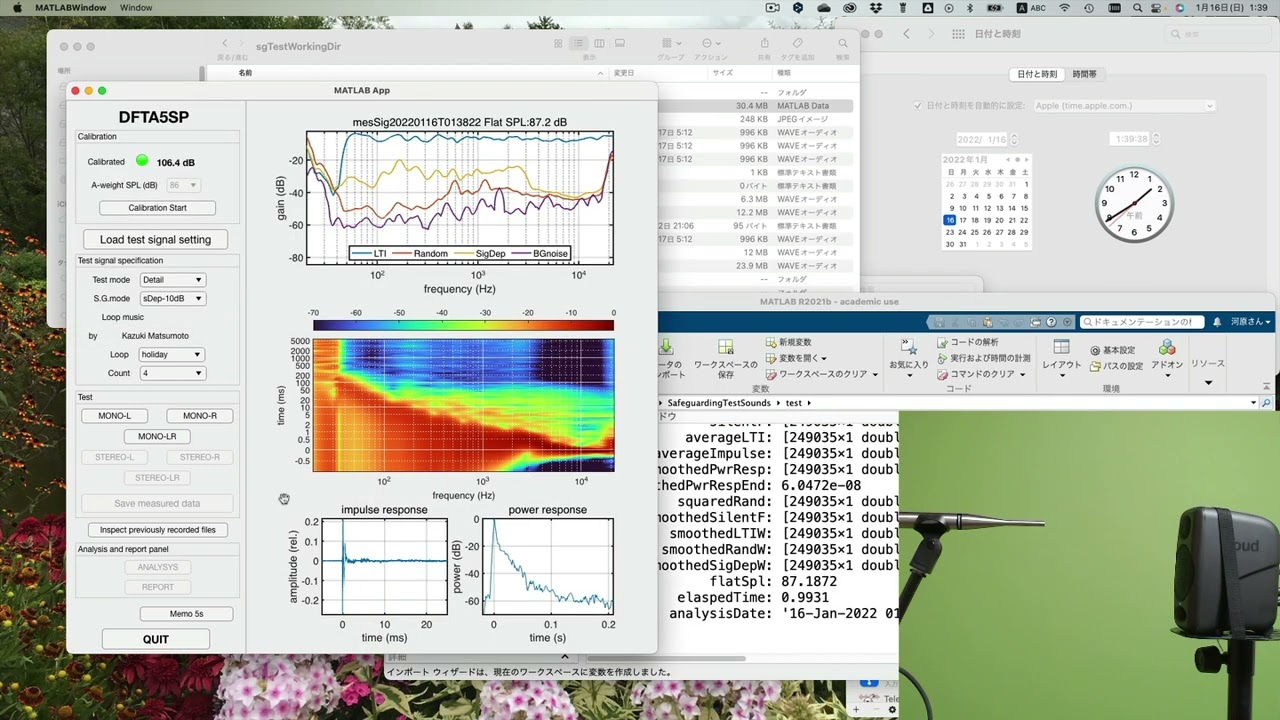Click Memo 5s button
This screenshot has width=1280, height=720.
(187, 614)
